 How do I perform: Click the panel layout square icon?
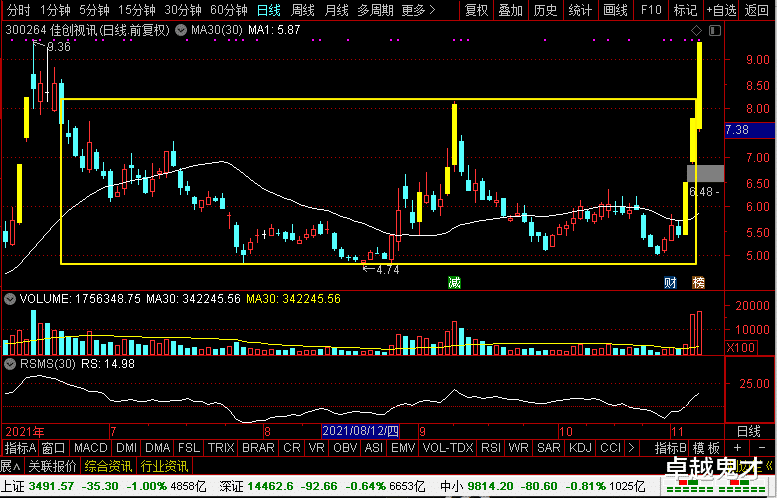click(x=715, y=31)
